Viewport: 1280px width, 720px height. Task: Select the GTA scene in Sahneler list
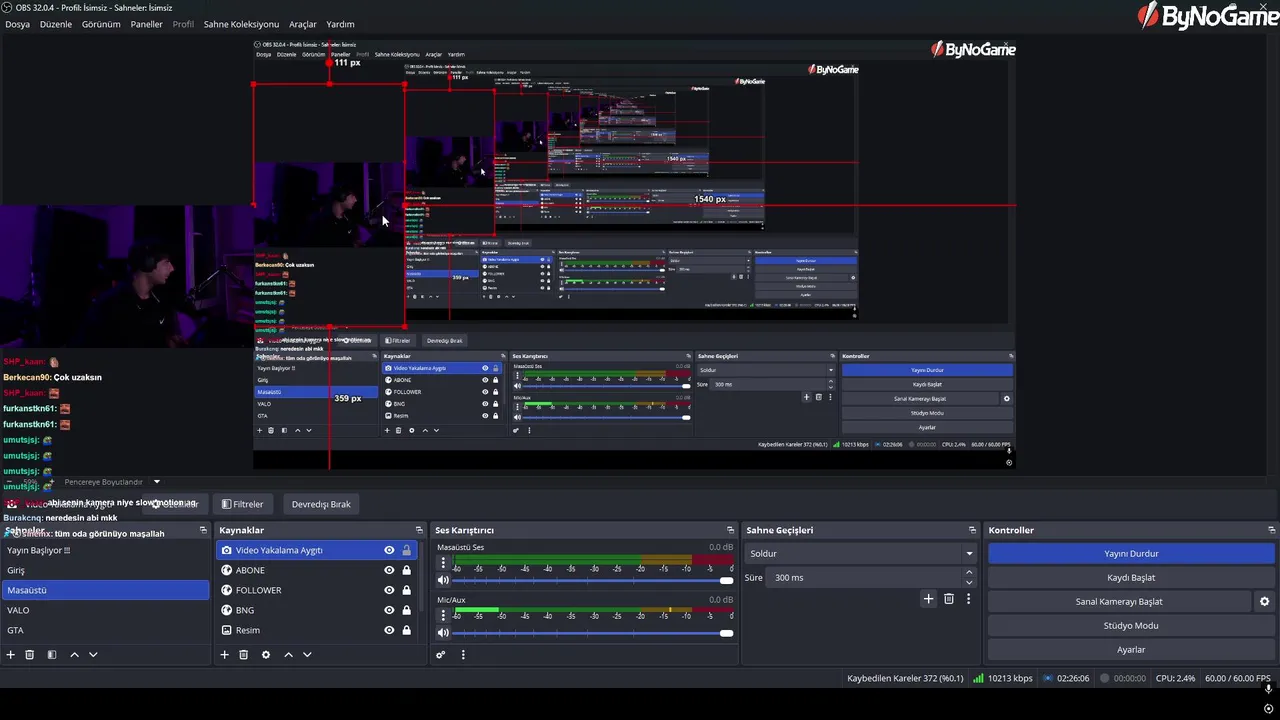point(105,630)
